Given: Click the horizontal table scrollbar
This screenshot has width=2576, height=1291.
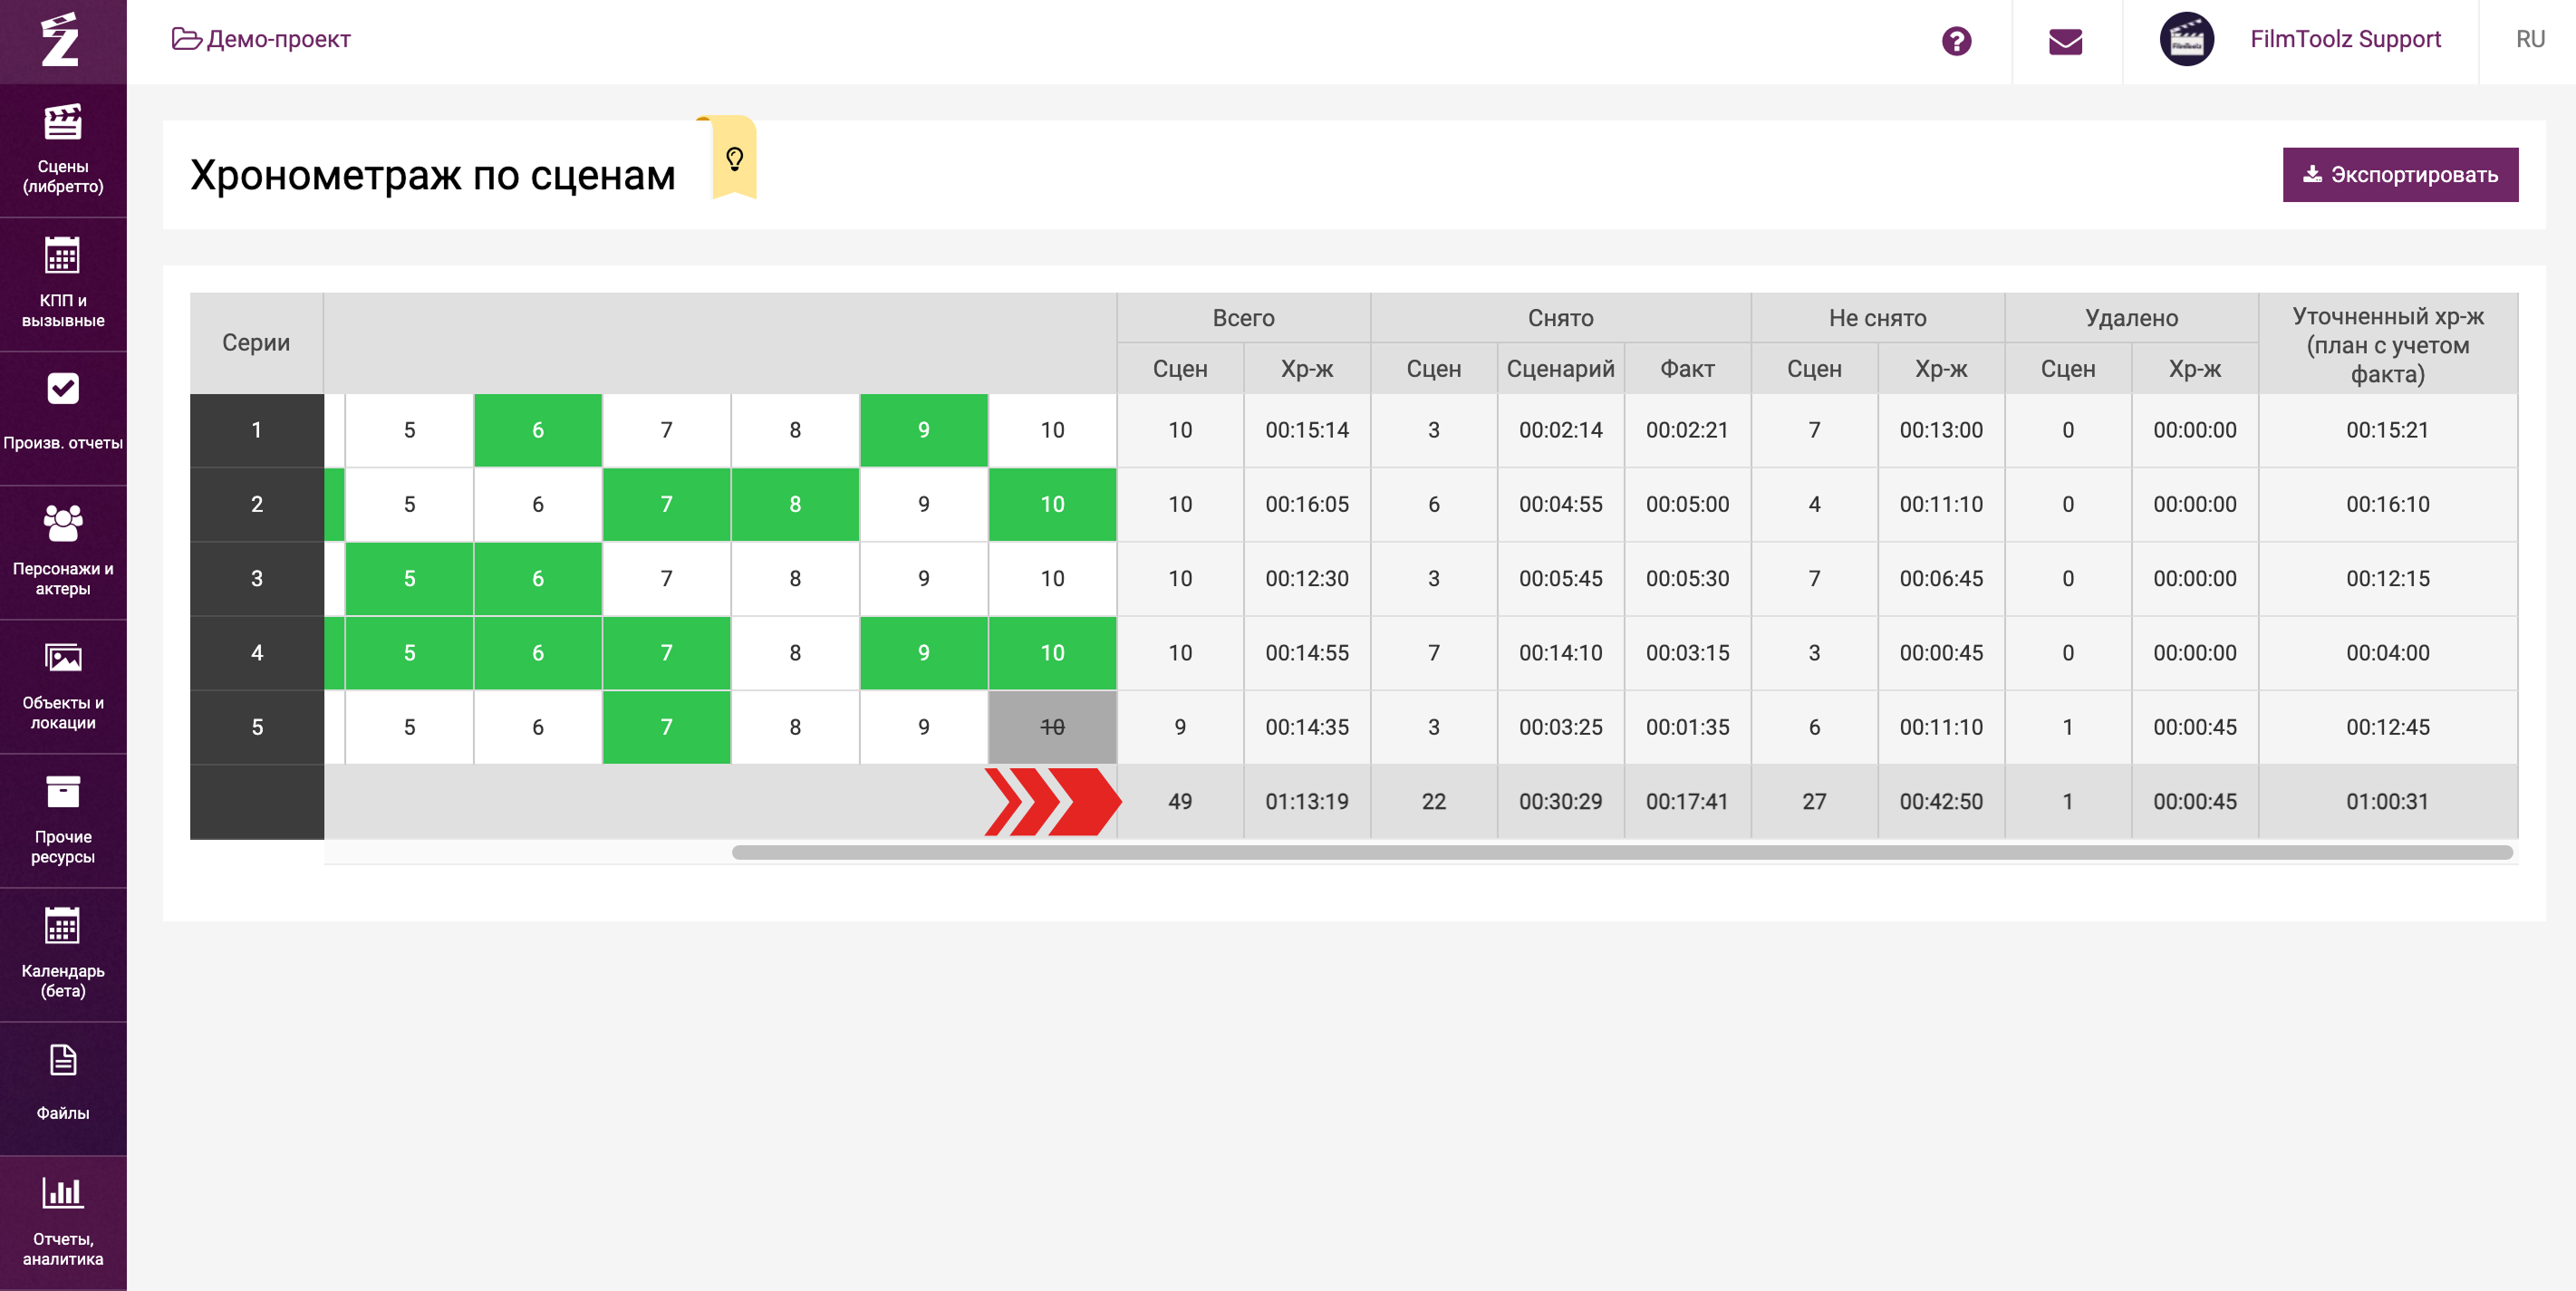Looking at the screenshot, I should click(1620, 852).
